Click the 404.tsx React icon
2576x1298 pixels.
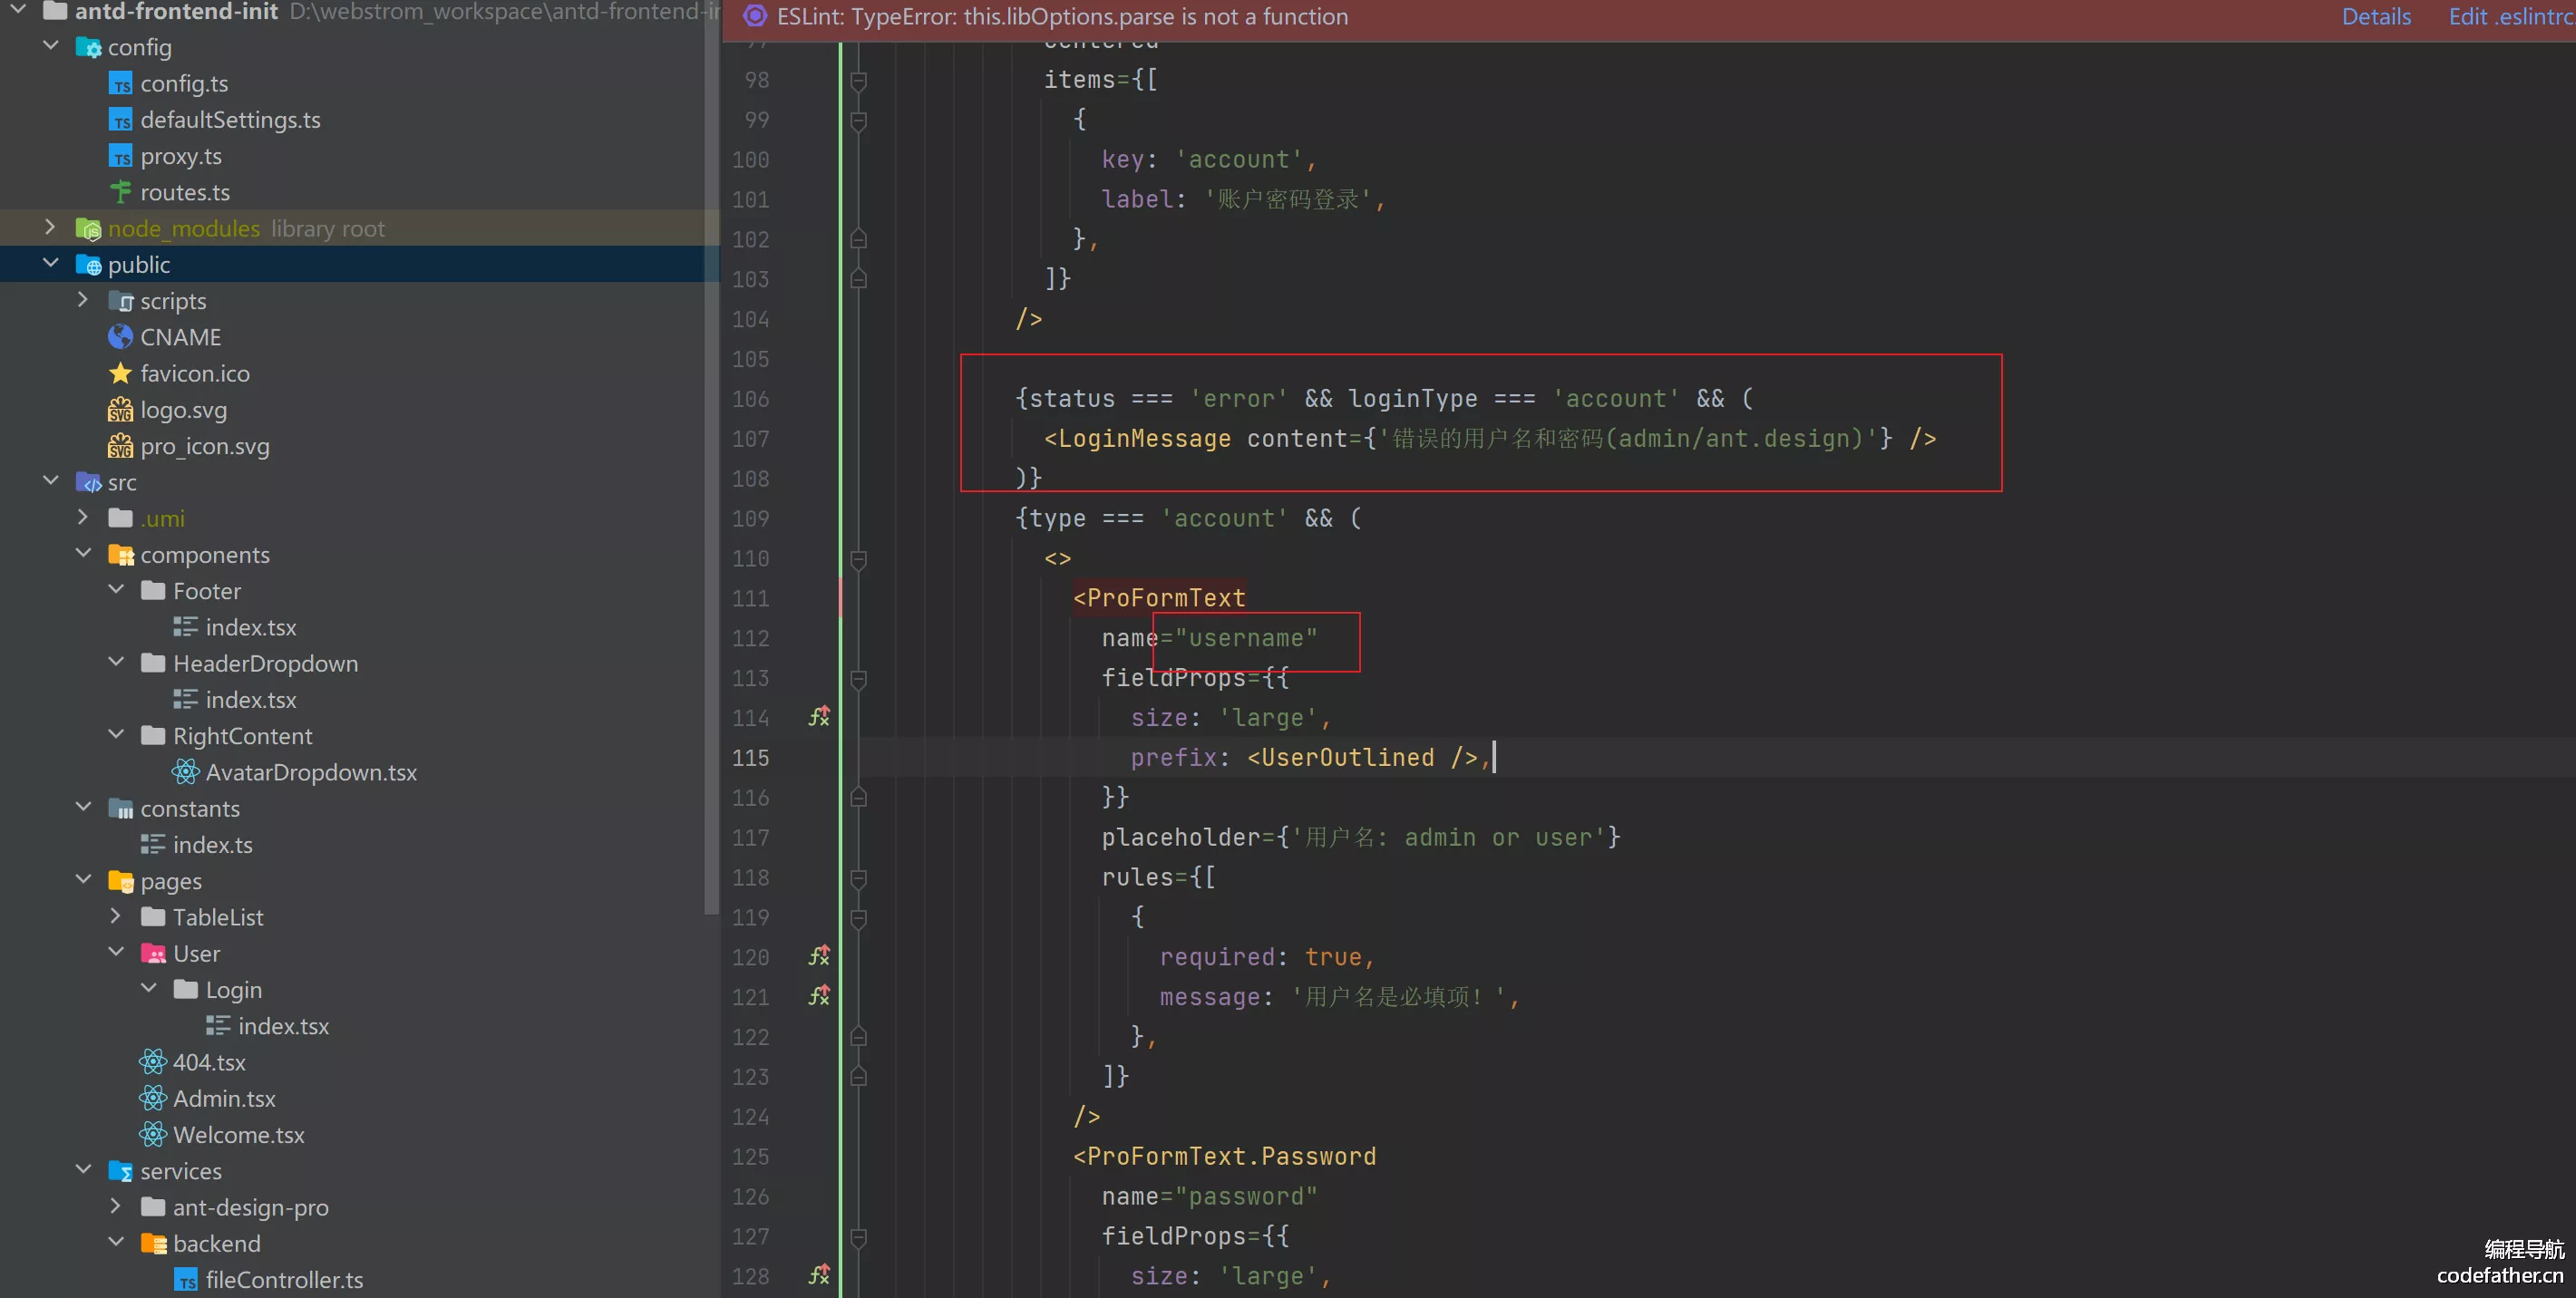(x=153, y=1062)
